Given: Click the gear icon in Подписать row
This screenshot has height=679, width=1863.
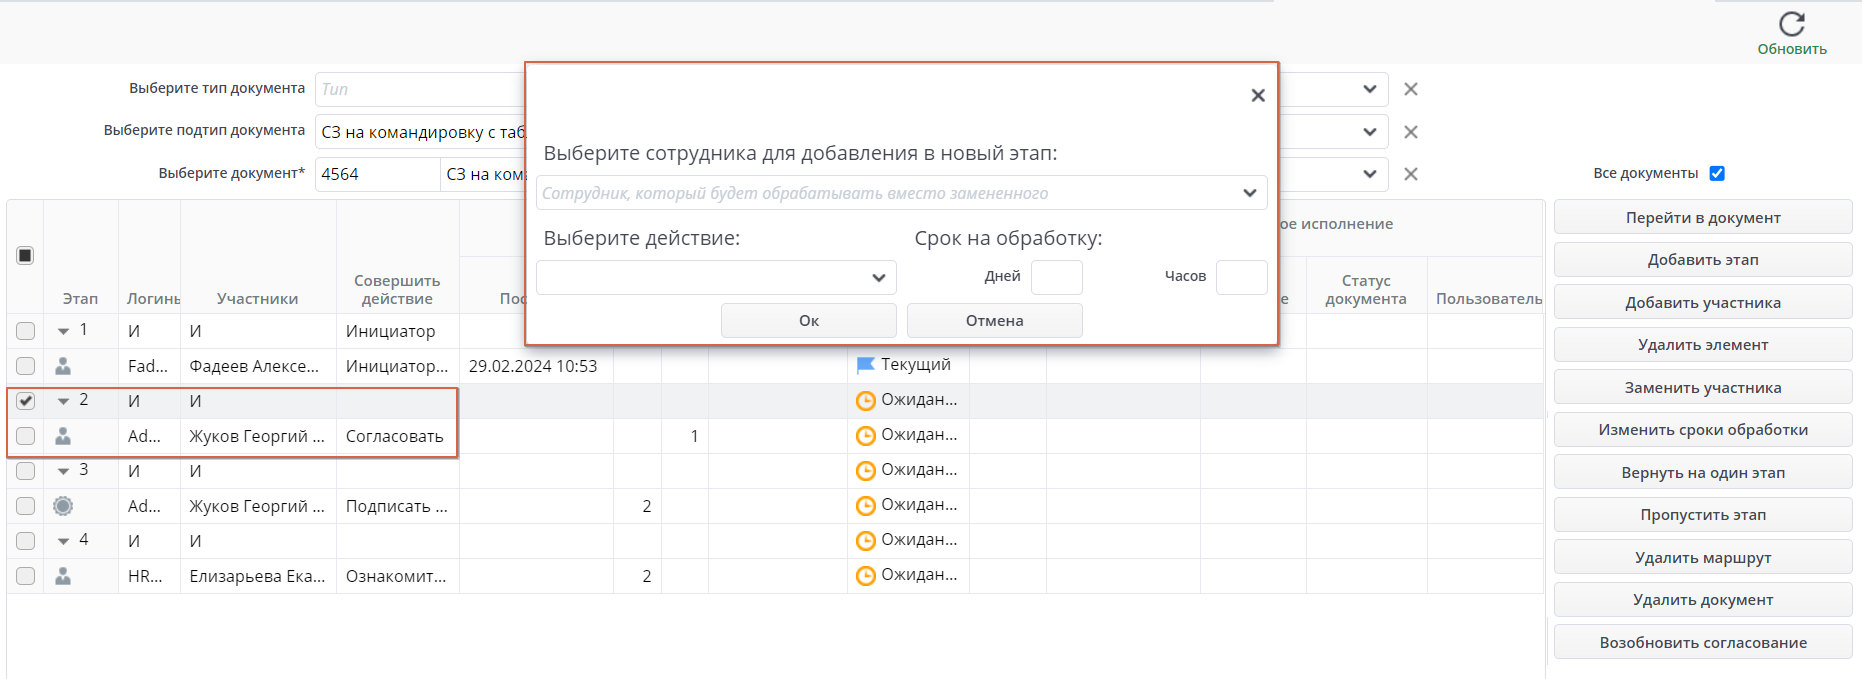Looking at the screenshot, I should (63, 506).
